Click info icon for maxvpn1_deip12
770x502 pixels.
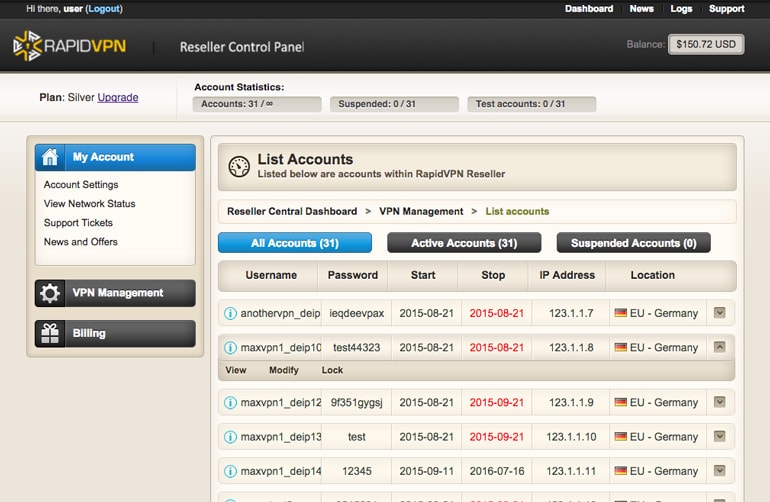tap(230, 403)
